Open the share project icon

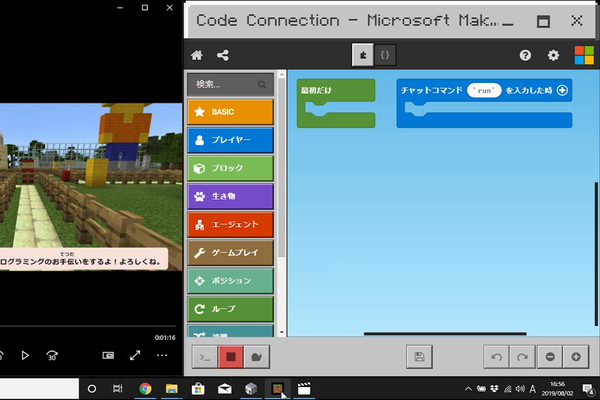point(223,56)
